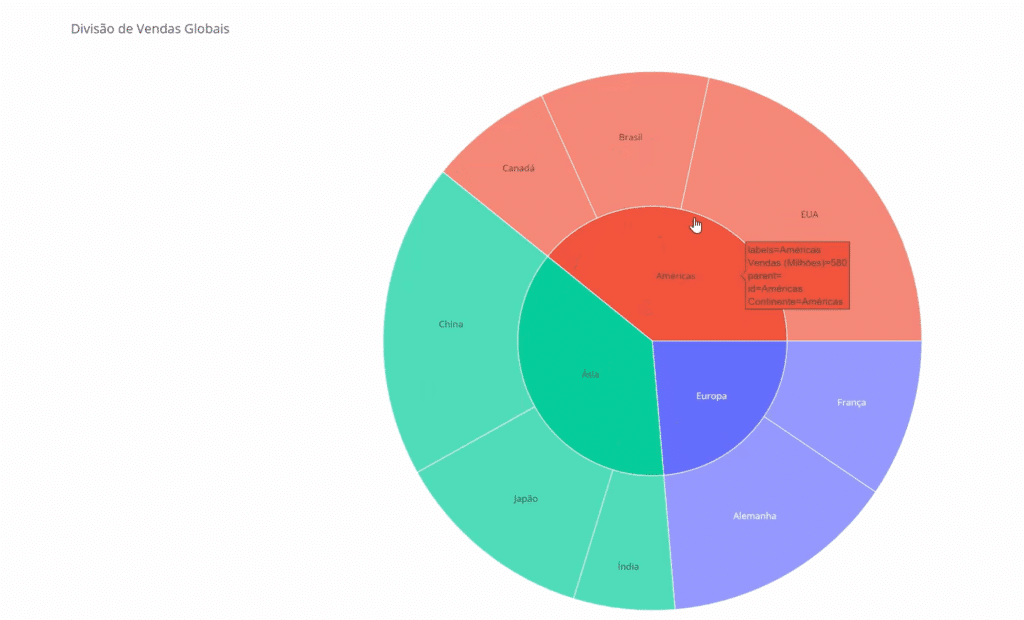This screenshot has height=620, width=1024.
Task: Click the id=Américas line in hover box
Action: [x=774, y=288]
